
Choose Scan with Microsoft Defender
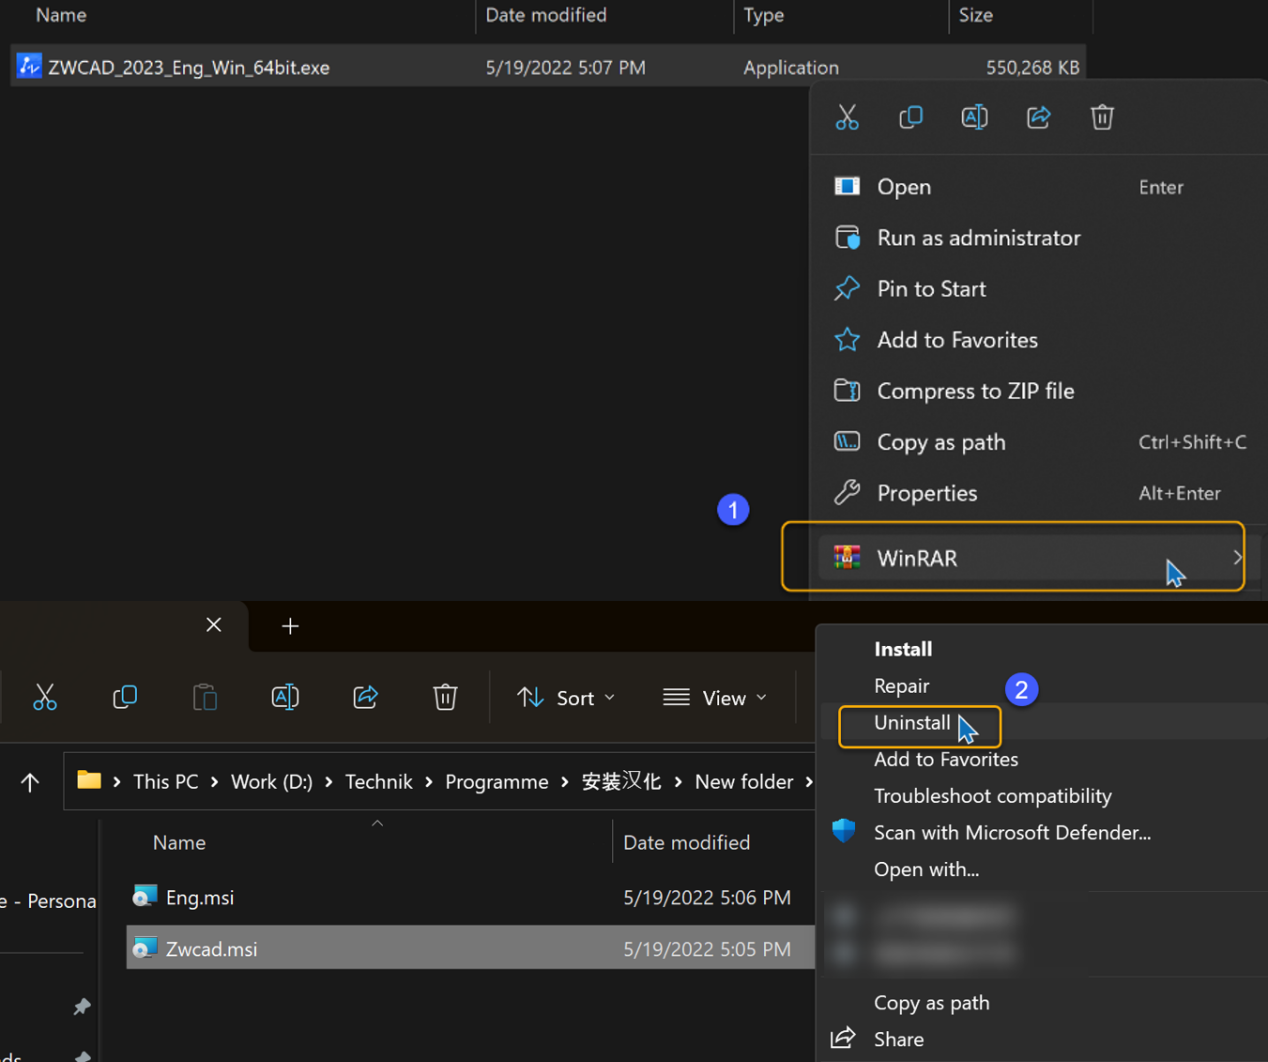1012,833
